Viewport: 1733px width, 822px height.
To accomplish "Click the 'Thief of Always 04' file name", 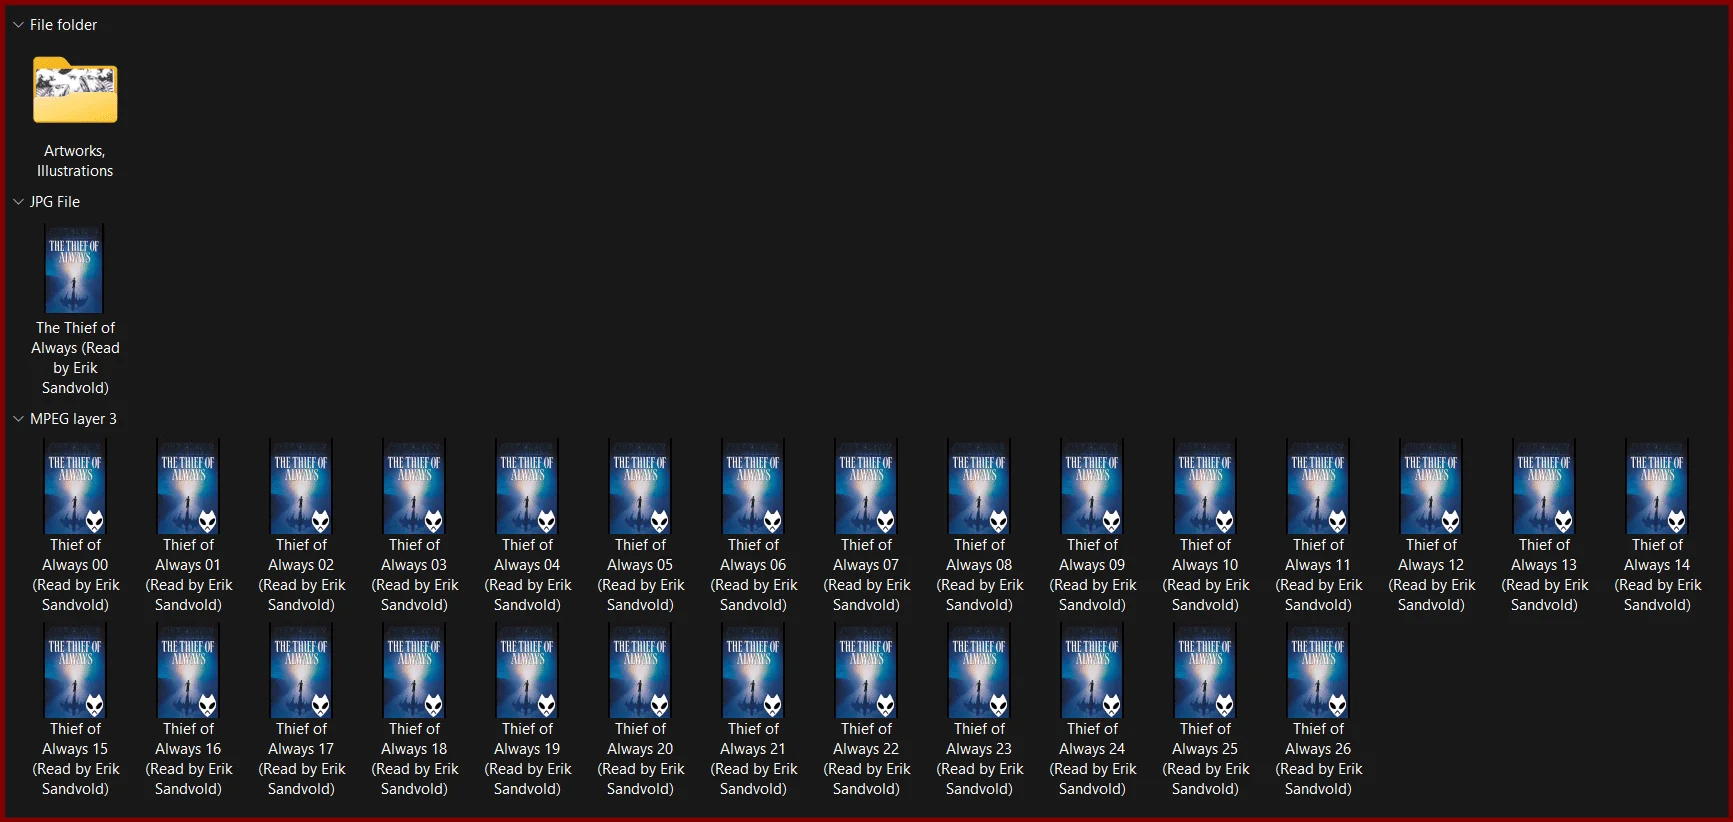I will [527, 575].
